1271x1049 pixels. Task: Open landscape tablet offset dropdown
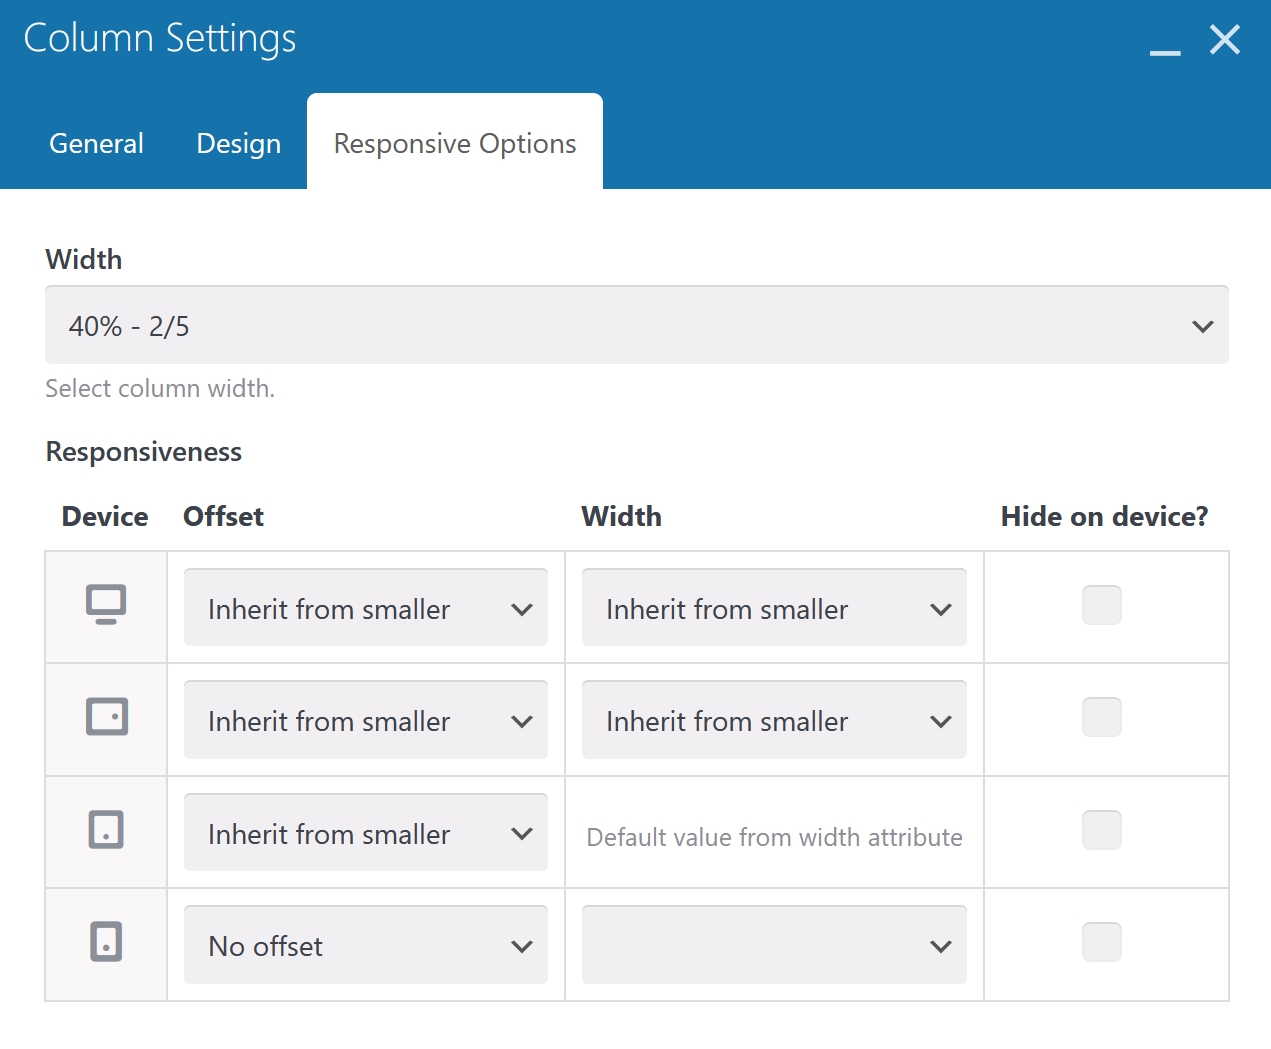[366, 720]
